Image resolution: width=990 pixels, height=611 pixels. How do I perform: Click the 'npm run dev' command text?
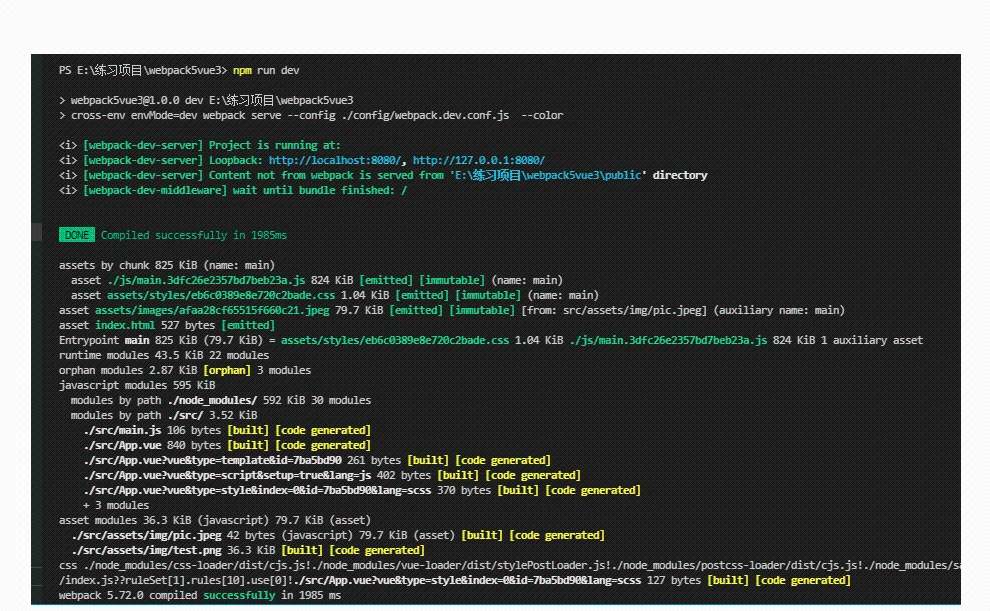tap(266, 70)
